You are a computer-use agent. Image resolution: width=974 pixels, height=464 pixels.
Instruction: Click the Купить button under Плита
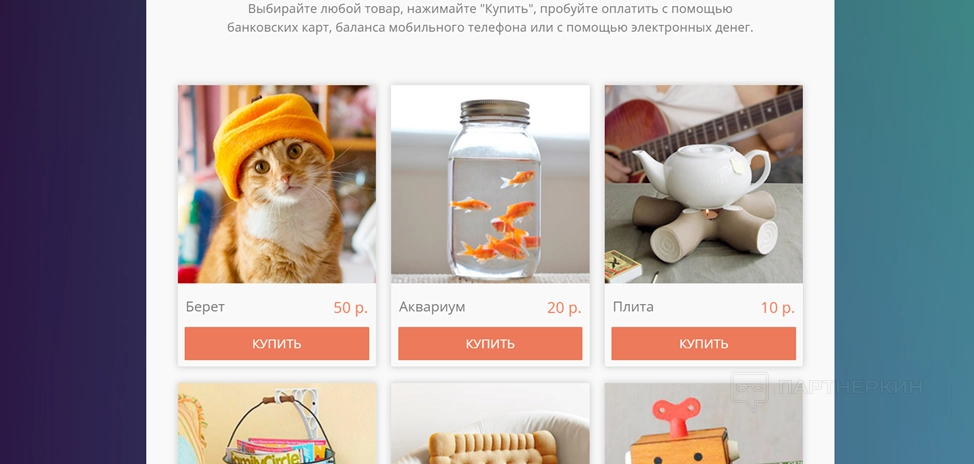pos(703,343)
